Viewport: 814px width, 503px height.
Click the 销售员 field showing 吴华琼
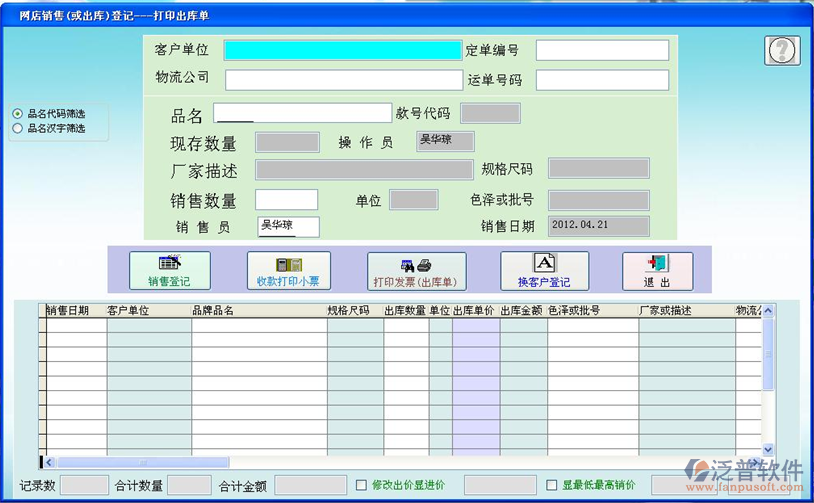[x=289, y=227]
